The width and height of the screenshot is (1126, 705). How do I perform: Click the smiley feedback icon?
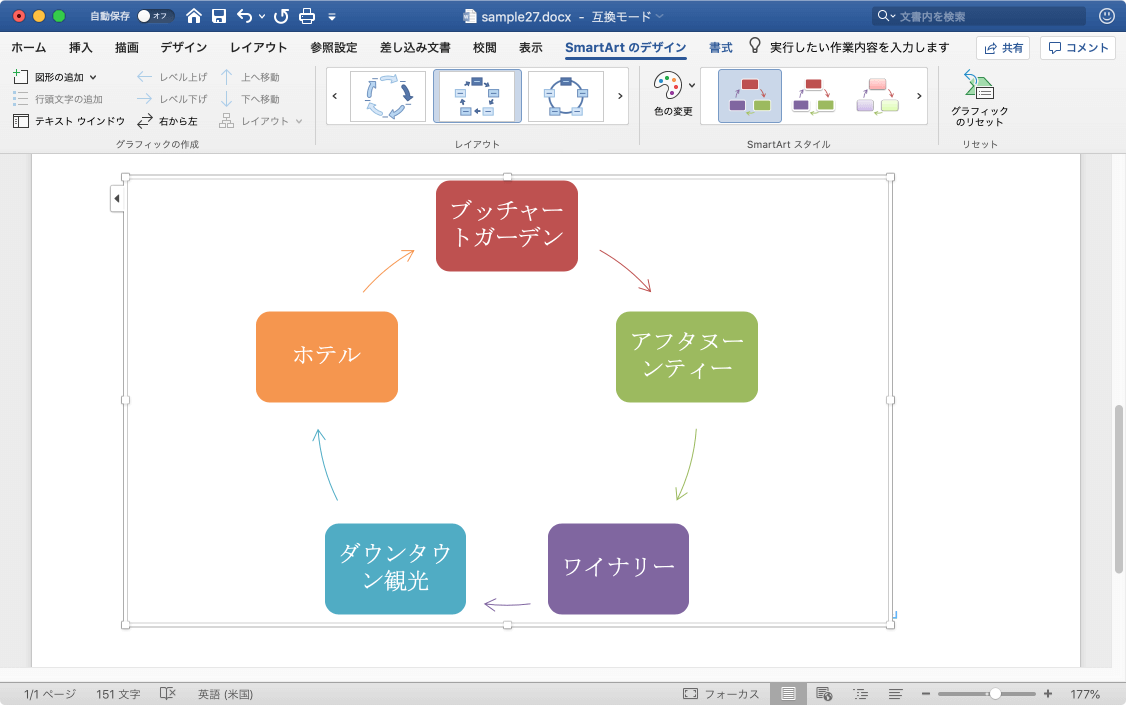[1107, 16]
